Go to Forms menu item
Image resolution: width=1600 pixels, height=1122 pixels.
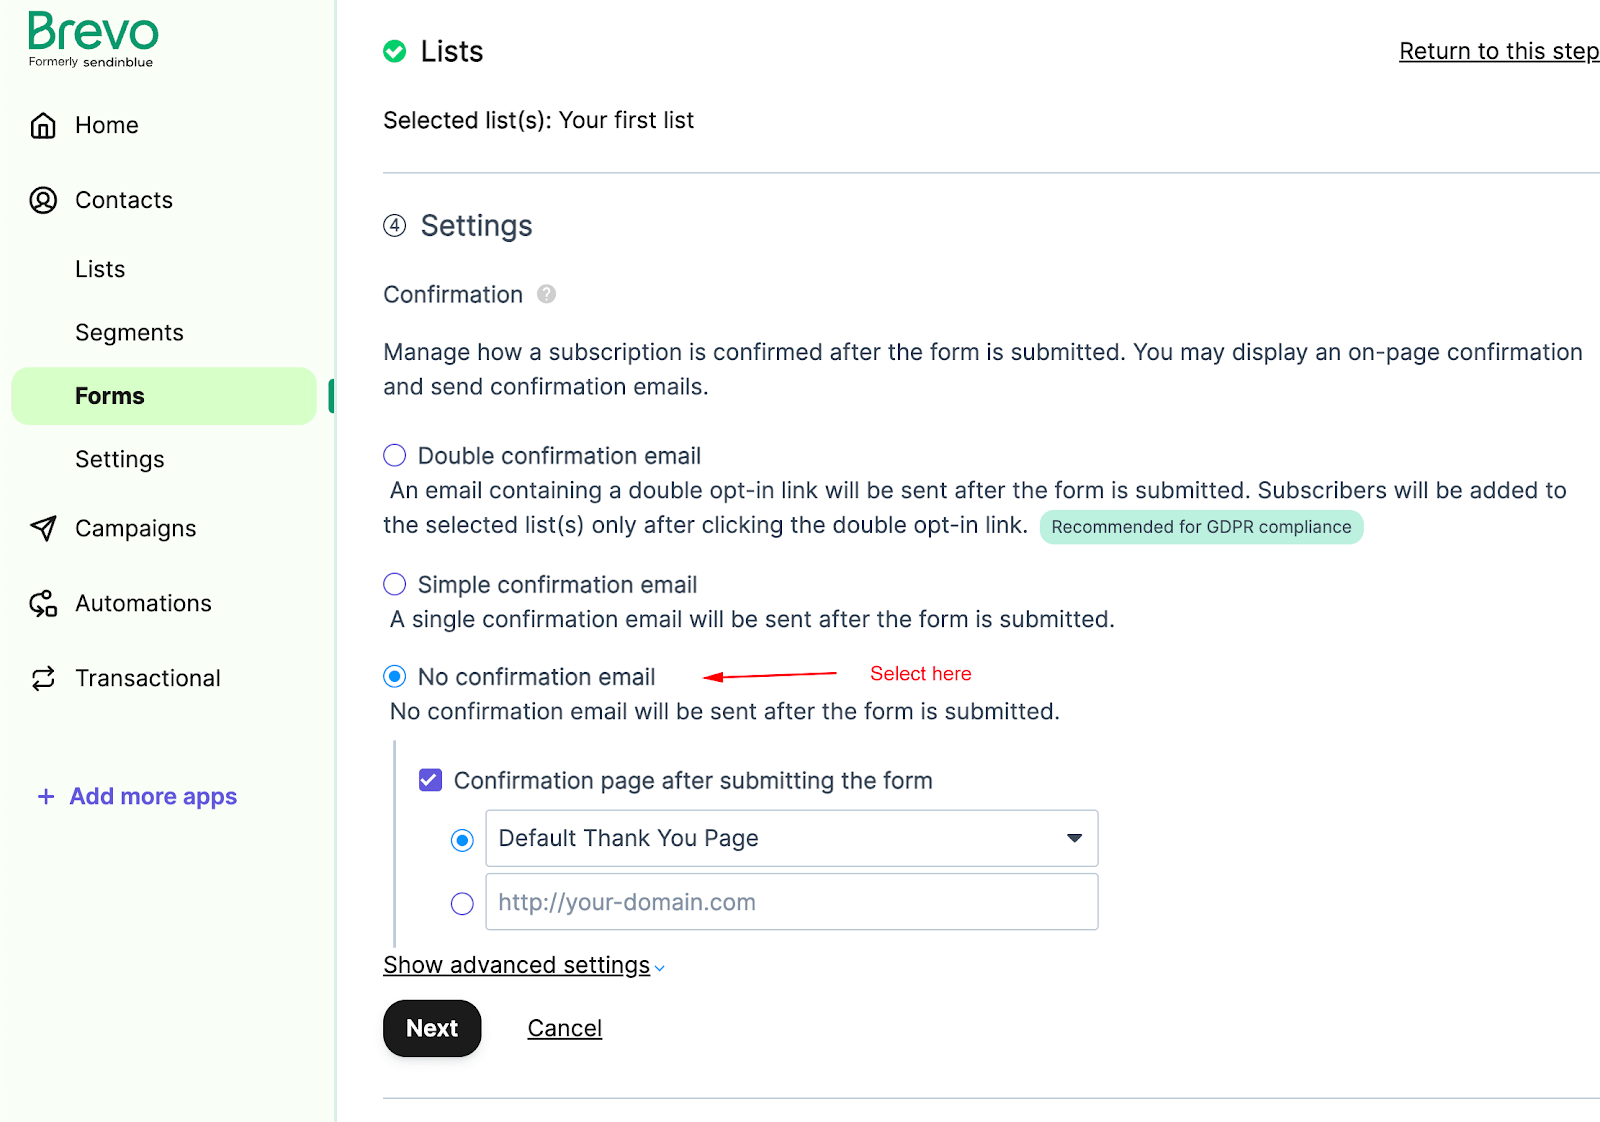(164, 396)
